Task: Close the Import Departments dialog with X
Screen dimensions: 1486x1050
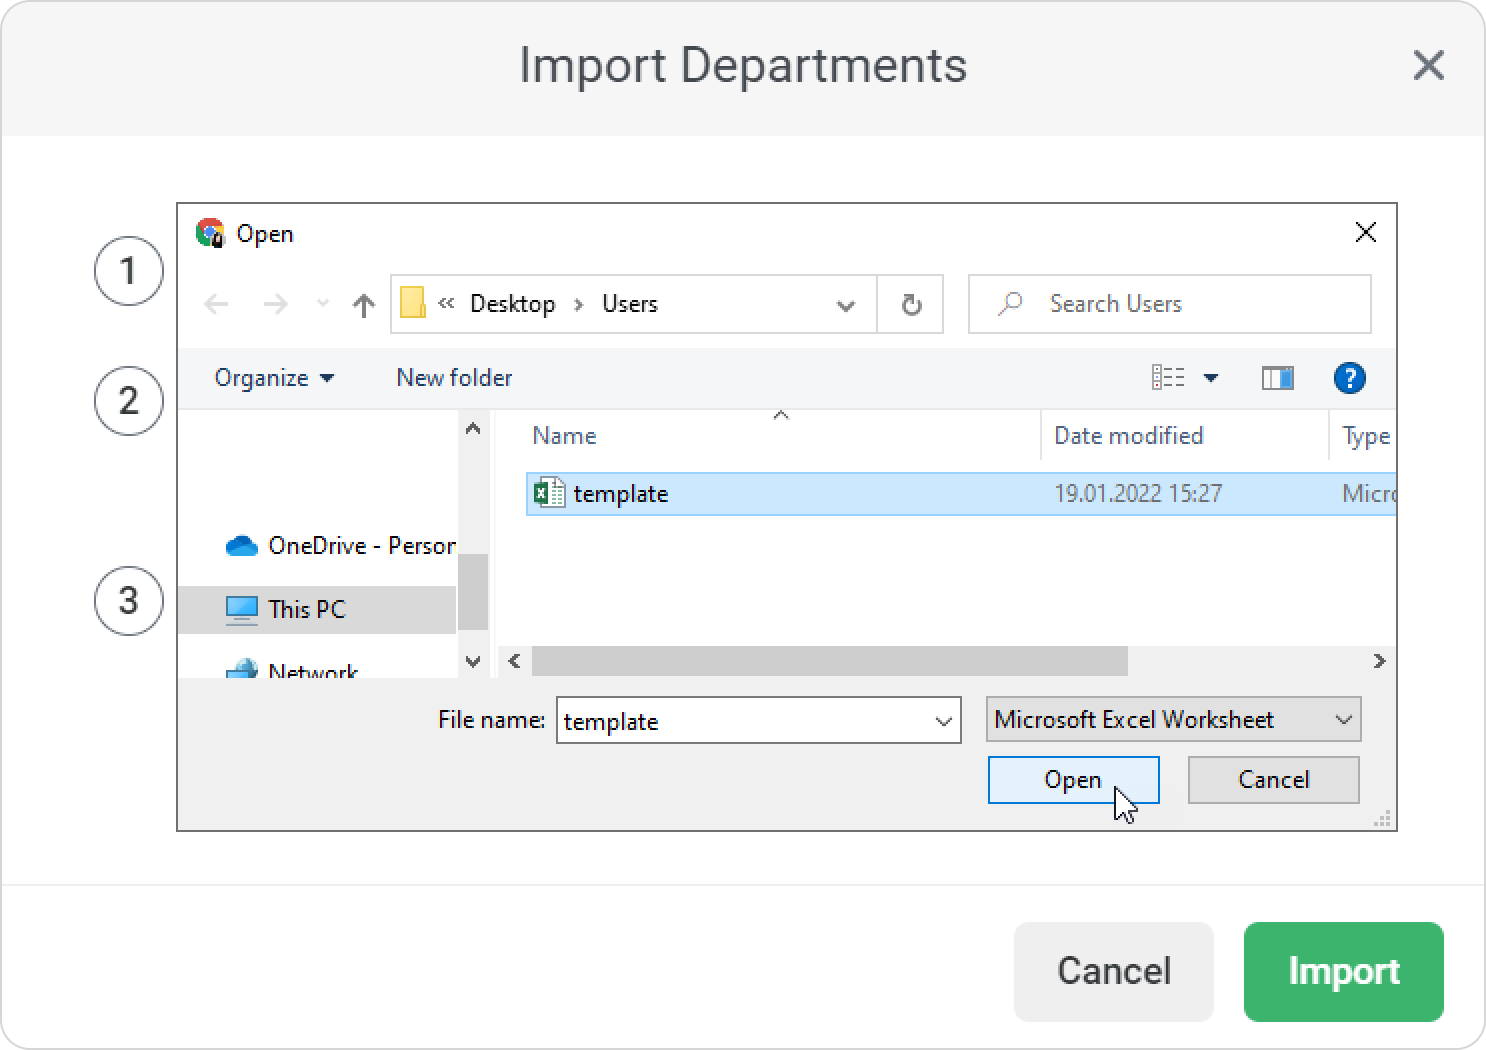Action: point(1428,66)
